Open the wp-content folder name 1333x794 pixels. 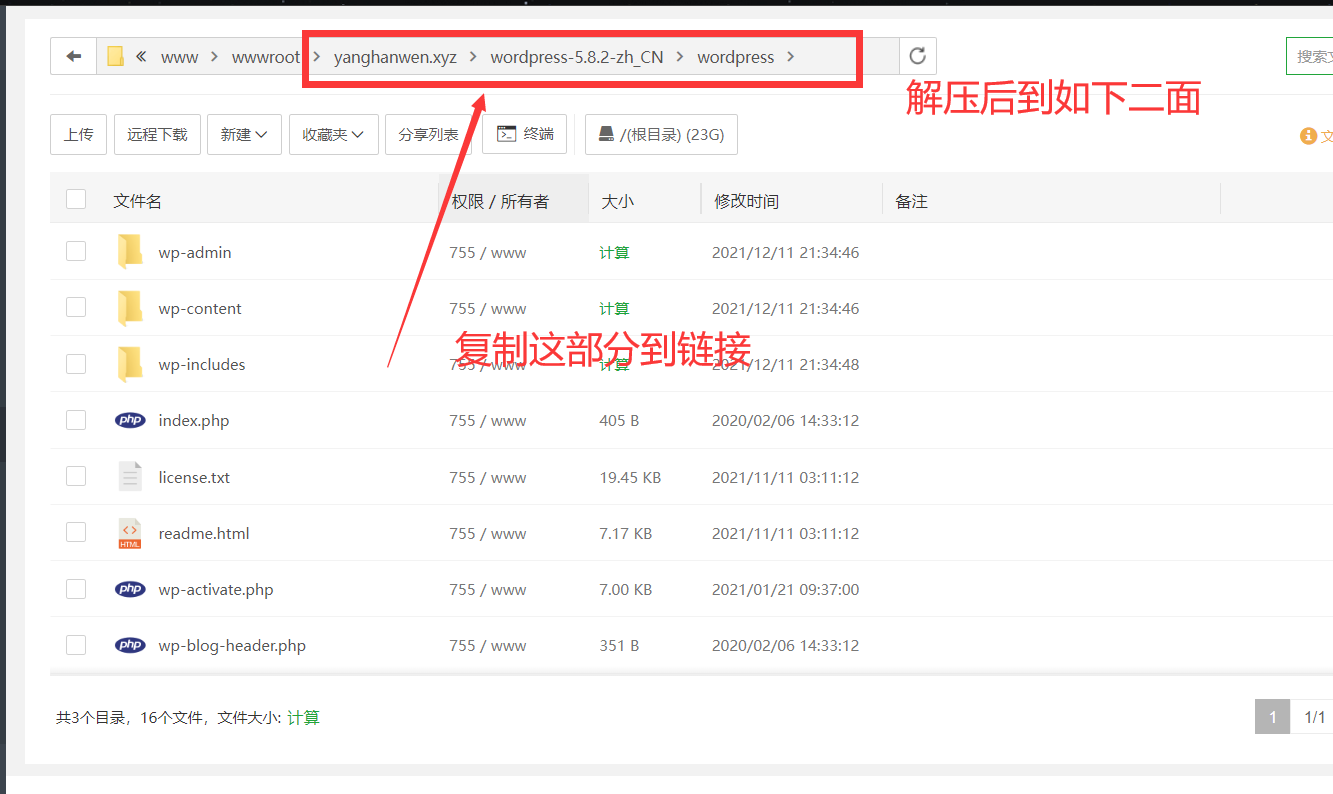(x=200, y=308)
